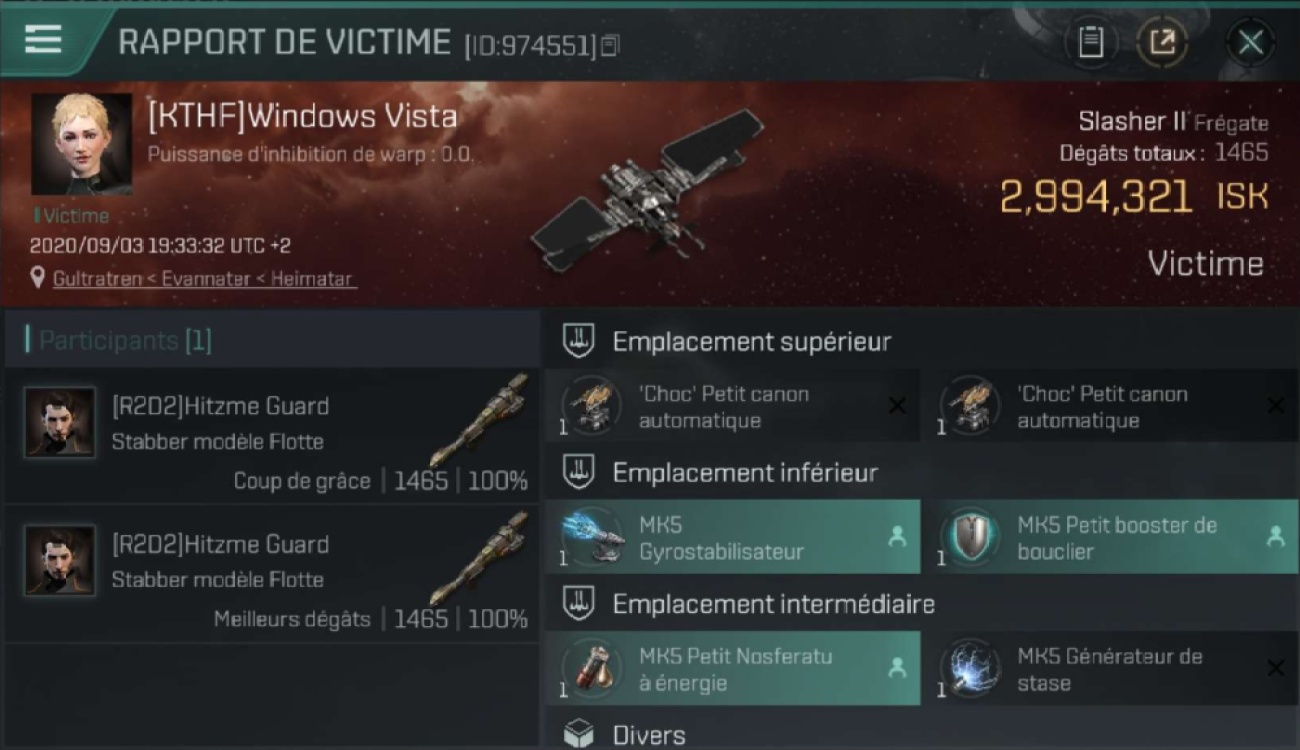Select the MK5 Petit booster de bouclier

(x=1111, y=537)
